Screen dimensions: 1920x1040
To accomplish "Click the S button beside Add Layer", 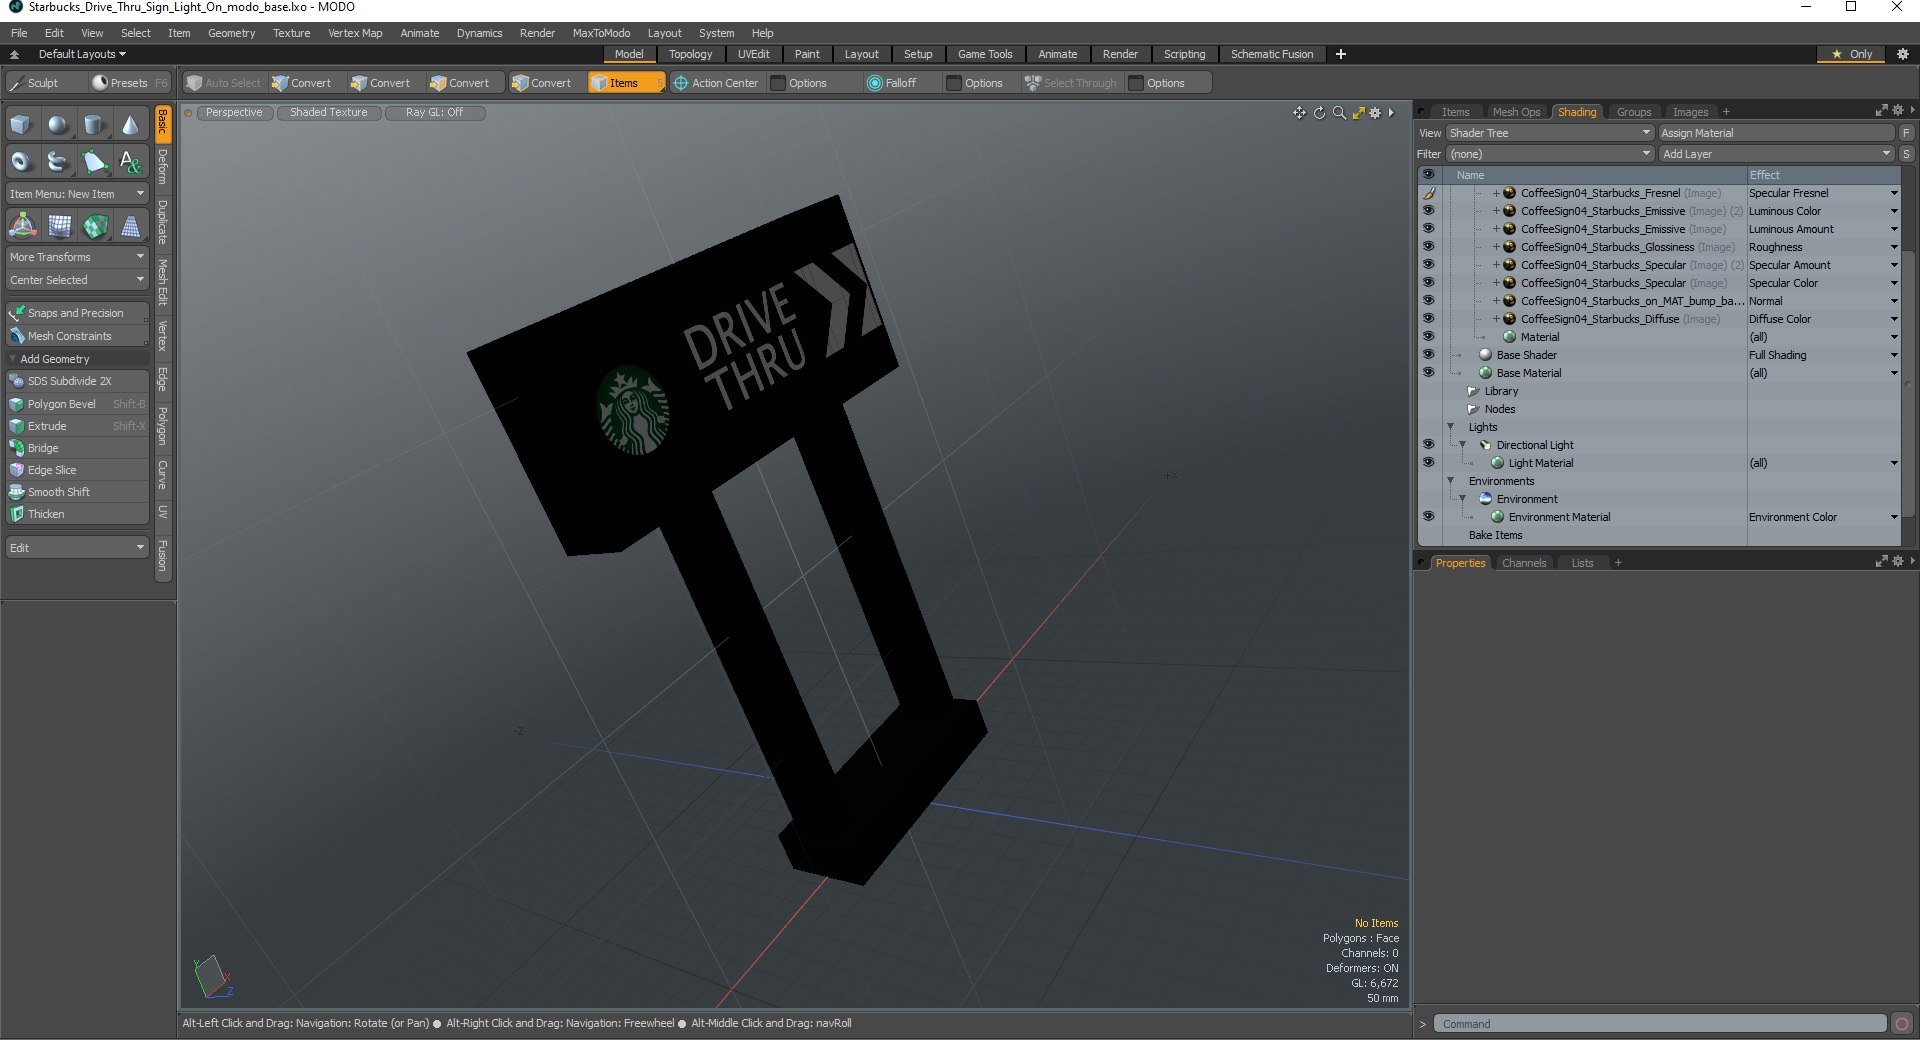I will click(1906, 154).
